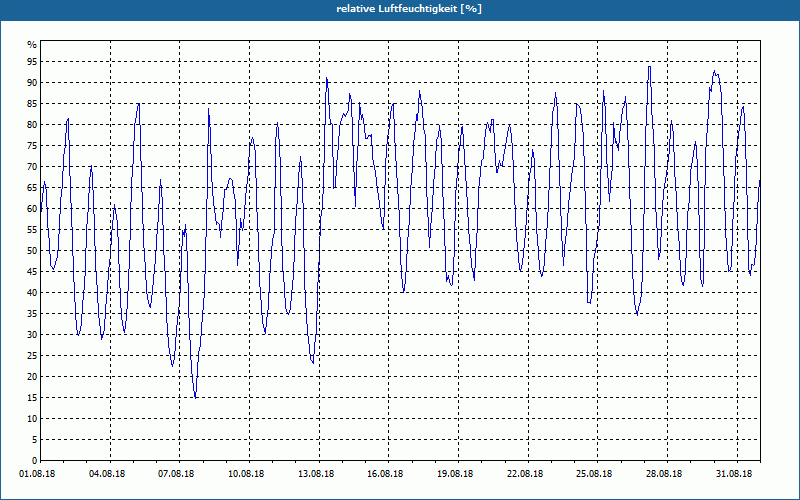Click the x-axis date 10.08.18

coord(246,474)
